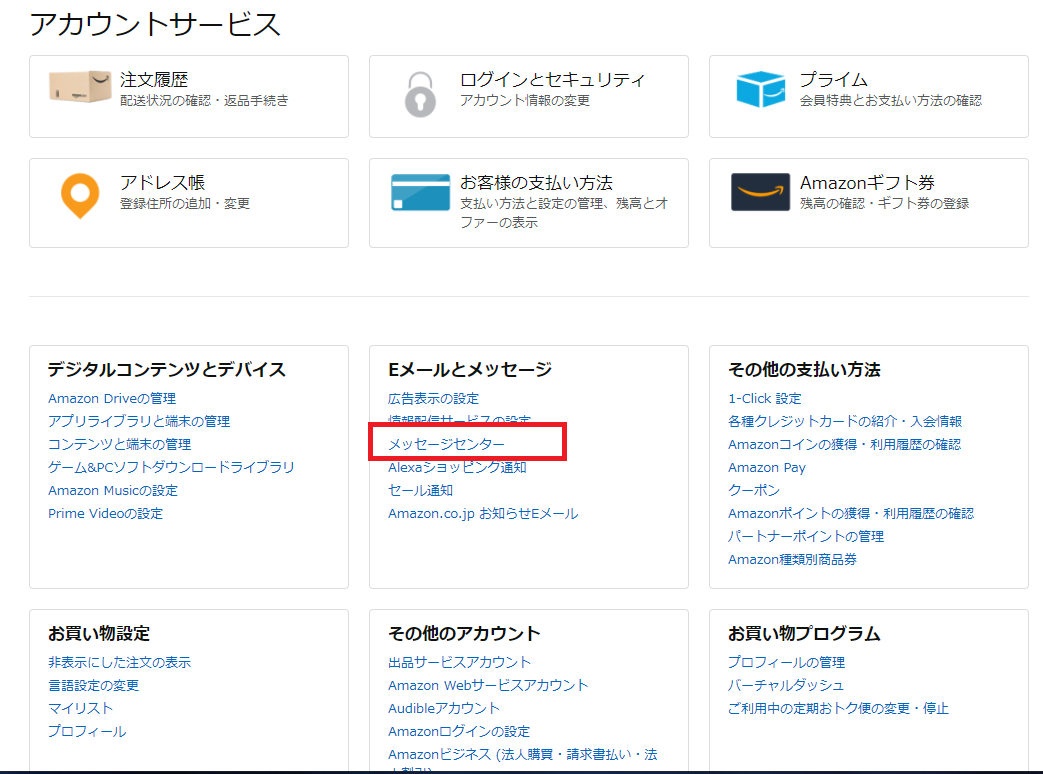Open Amazon.co.jp お知らせEメール link

483,513
